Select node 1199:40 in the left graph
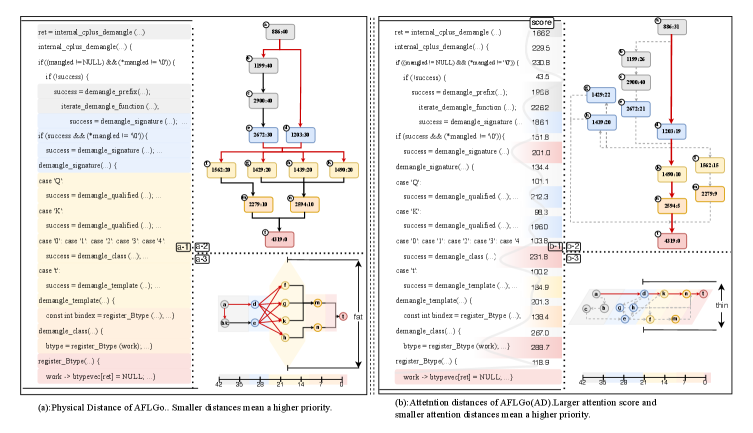This screenshot has width=753, height=433. [x=264, y=65]
